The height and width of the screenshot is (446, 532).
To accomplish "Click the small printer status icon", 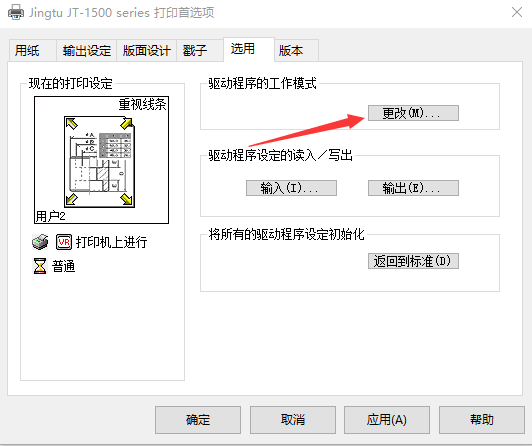I will (40, 242).
